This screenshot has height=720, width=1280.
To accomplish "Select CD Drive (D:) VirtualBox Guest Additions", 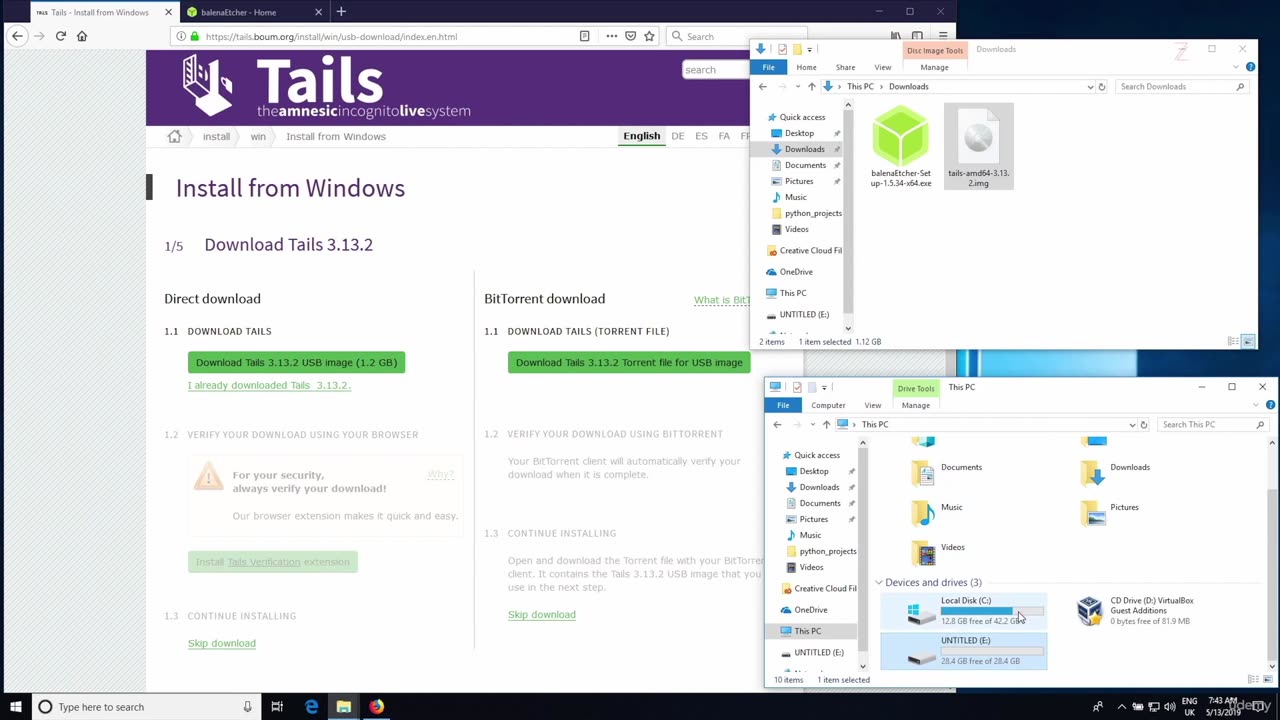I will 1135,610.
